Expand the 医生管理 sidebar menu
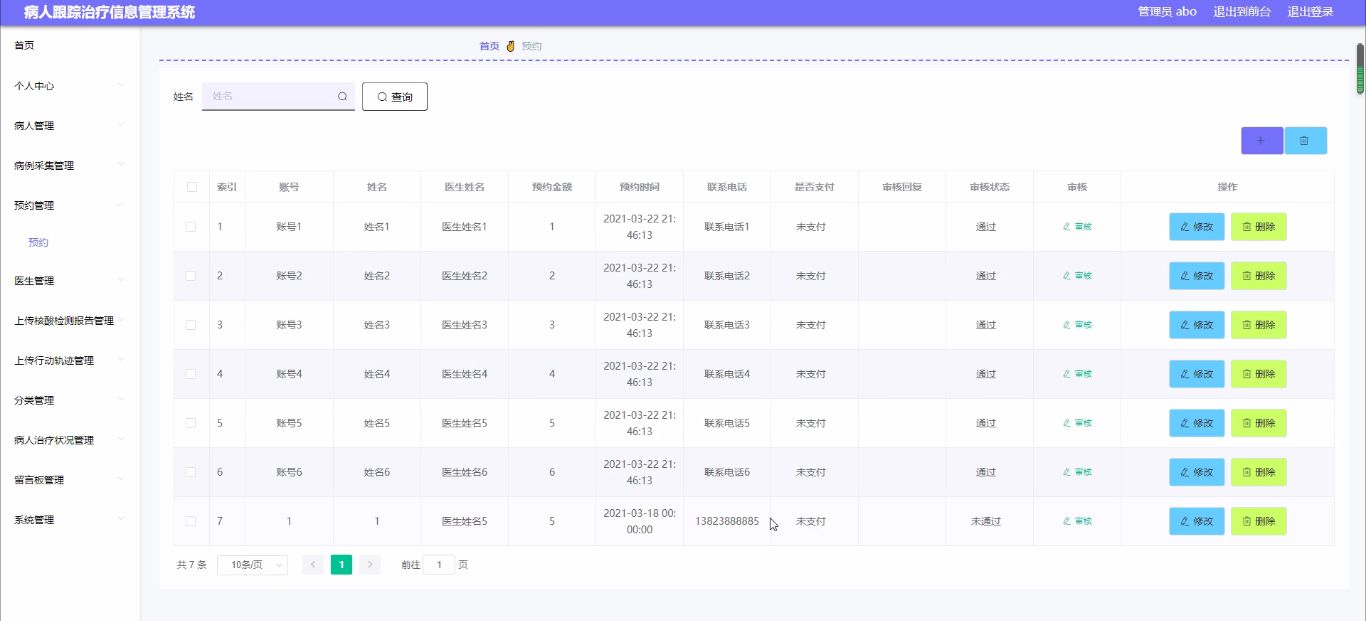The image size is (1366, 621). click(70, 281)
